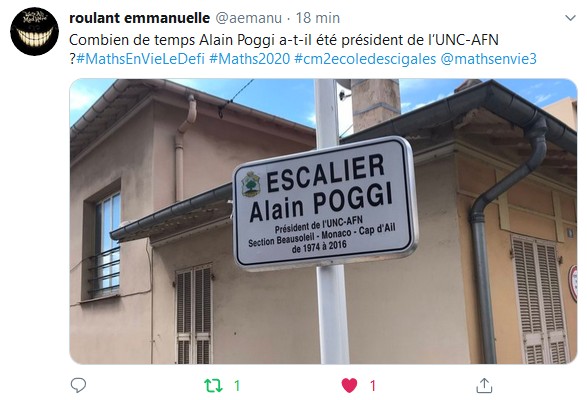Open the #MathsEnVieLeDefi hashtag
587x400 pixels.
point(140,59)
